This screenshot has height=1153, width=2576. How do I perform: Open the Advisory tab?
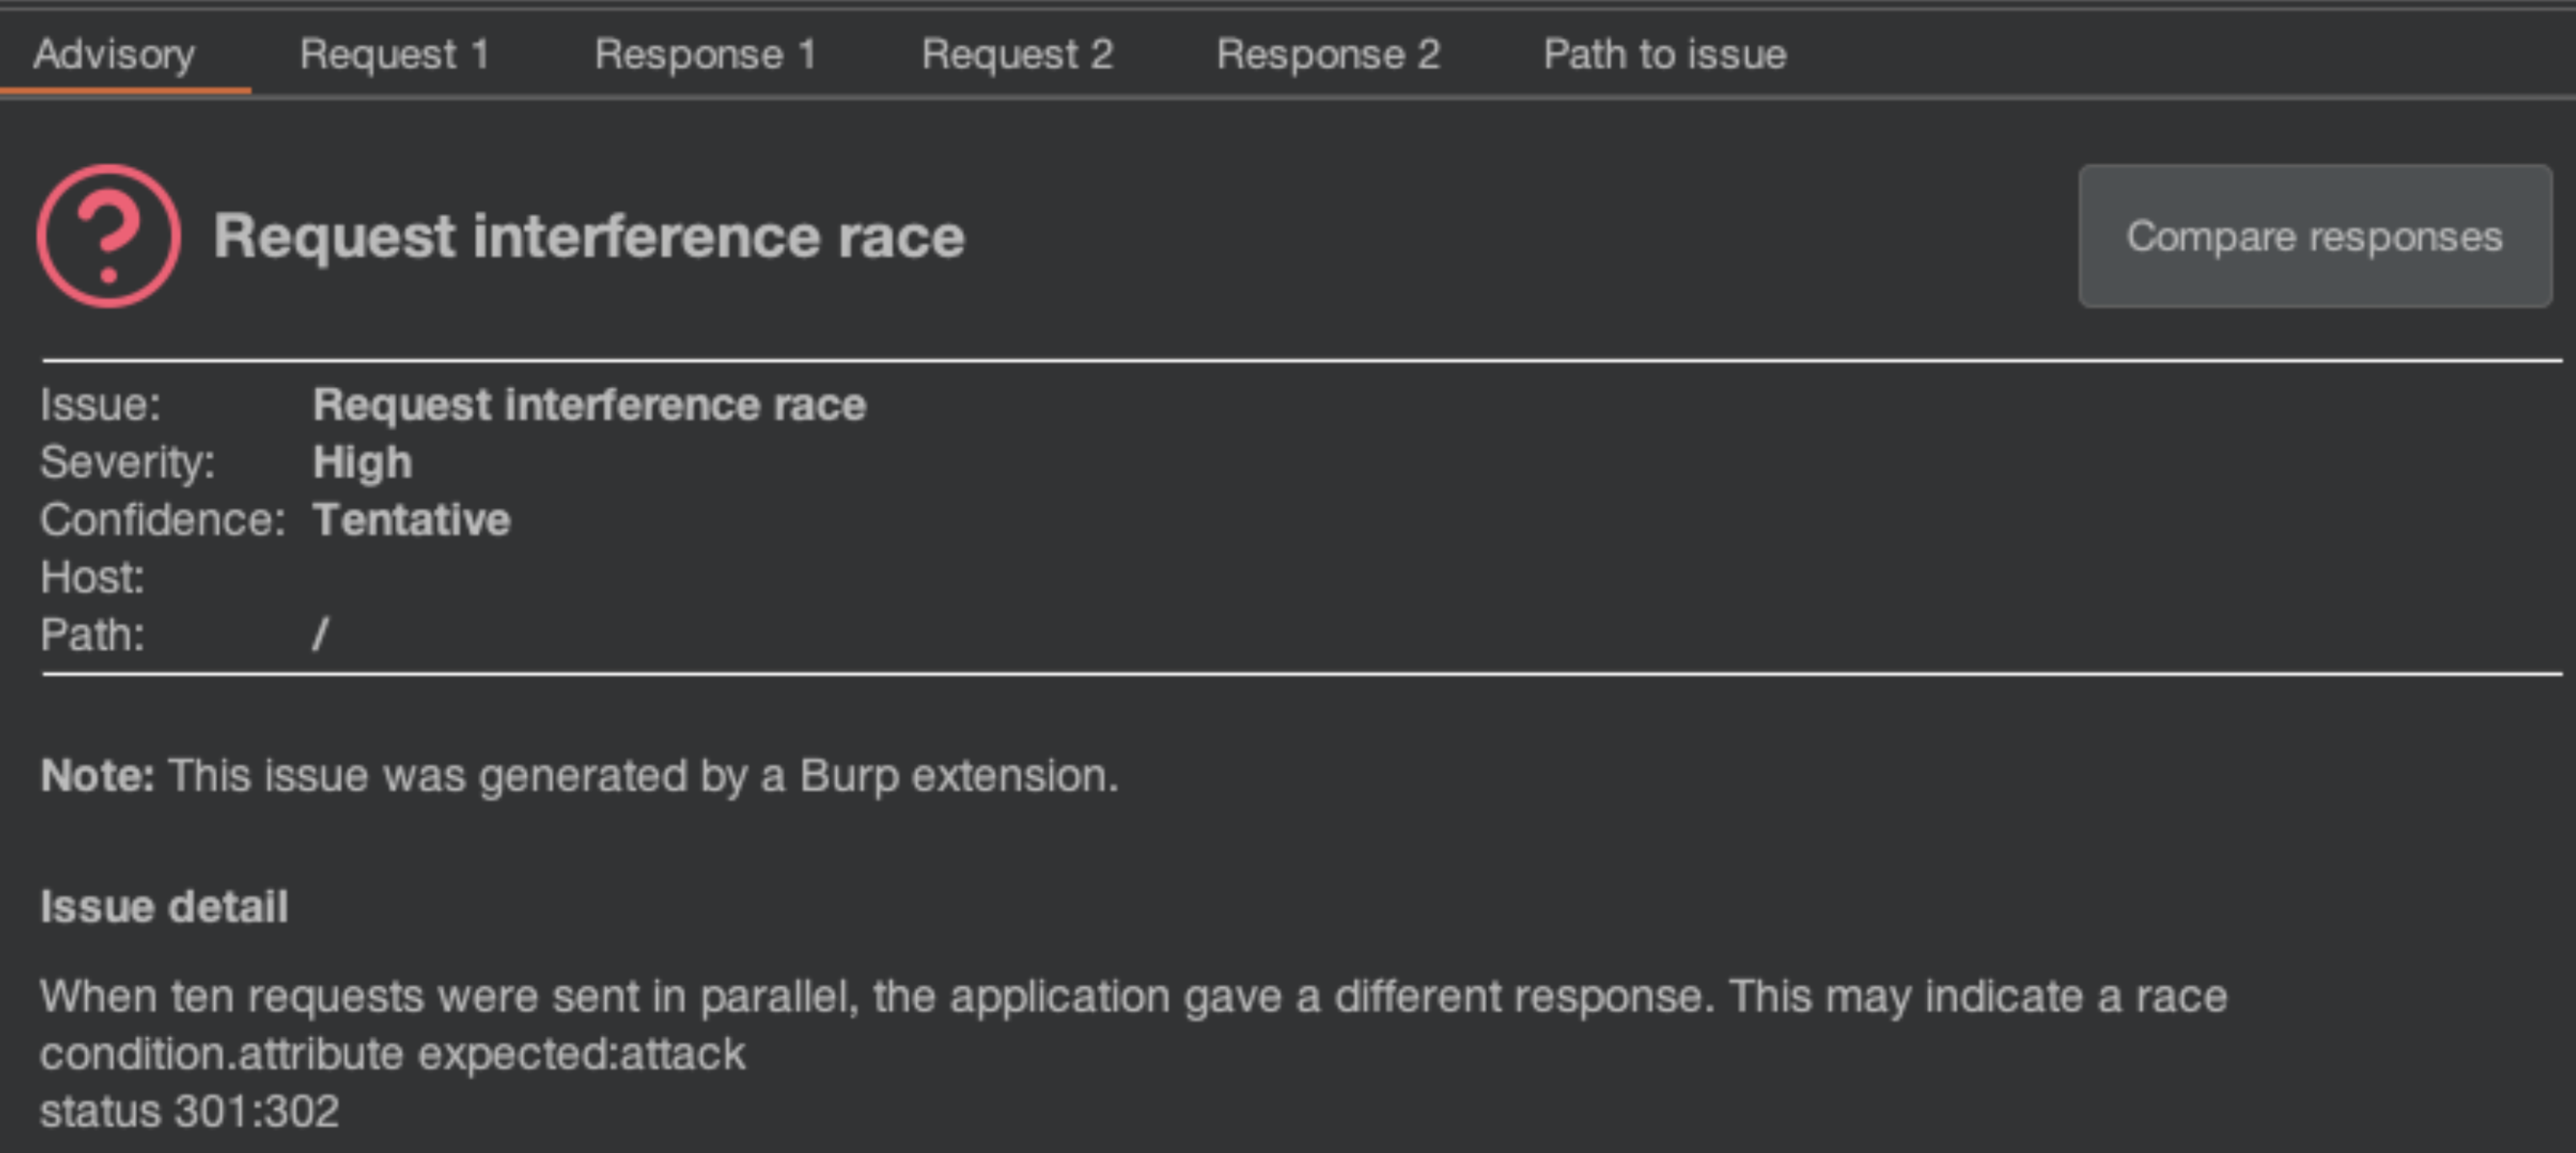click(x=114, y=54)
